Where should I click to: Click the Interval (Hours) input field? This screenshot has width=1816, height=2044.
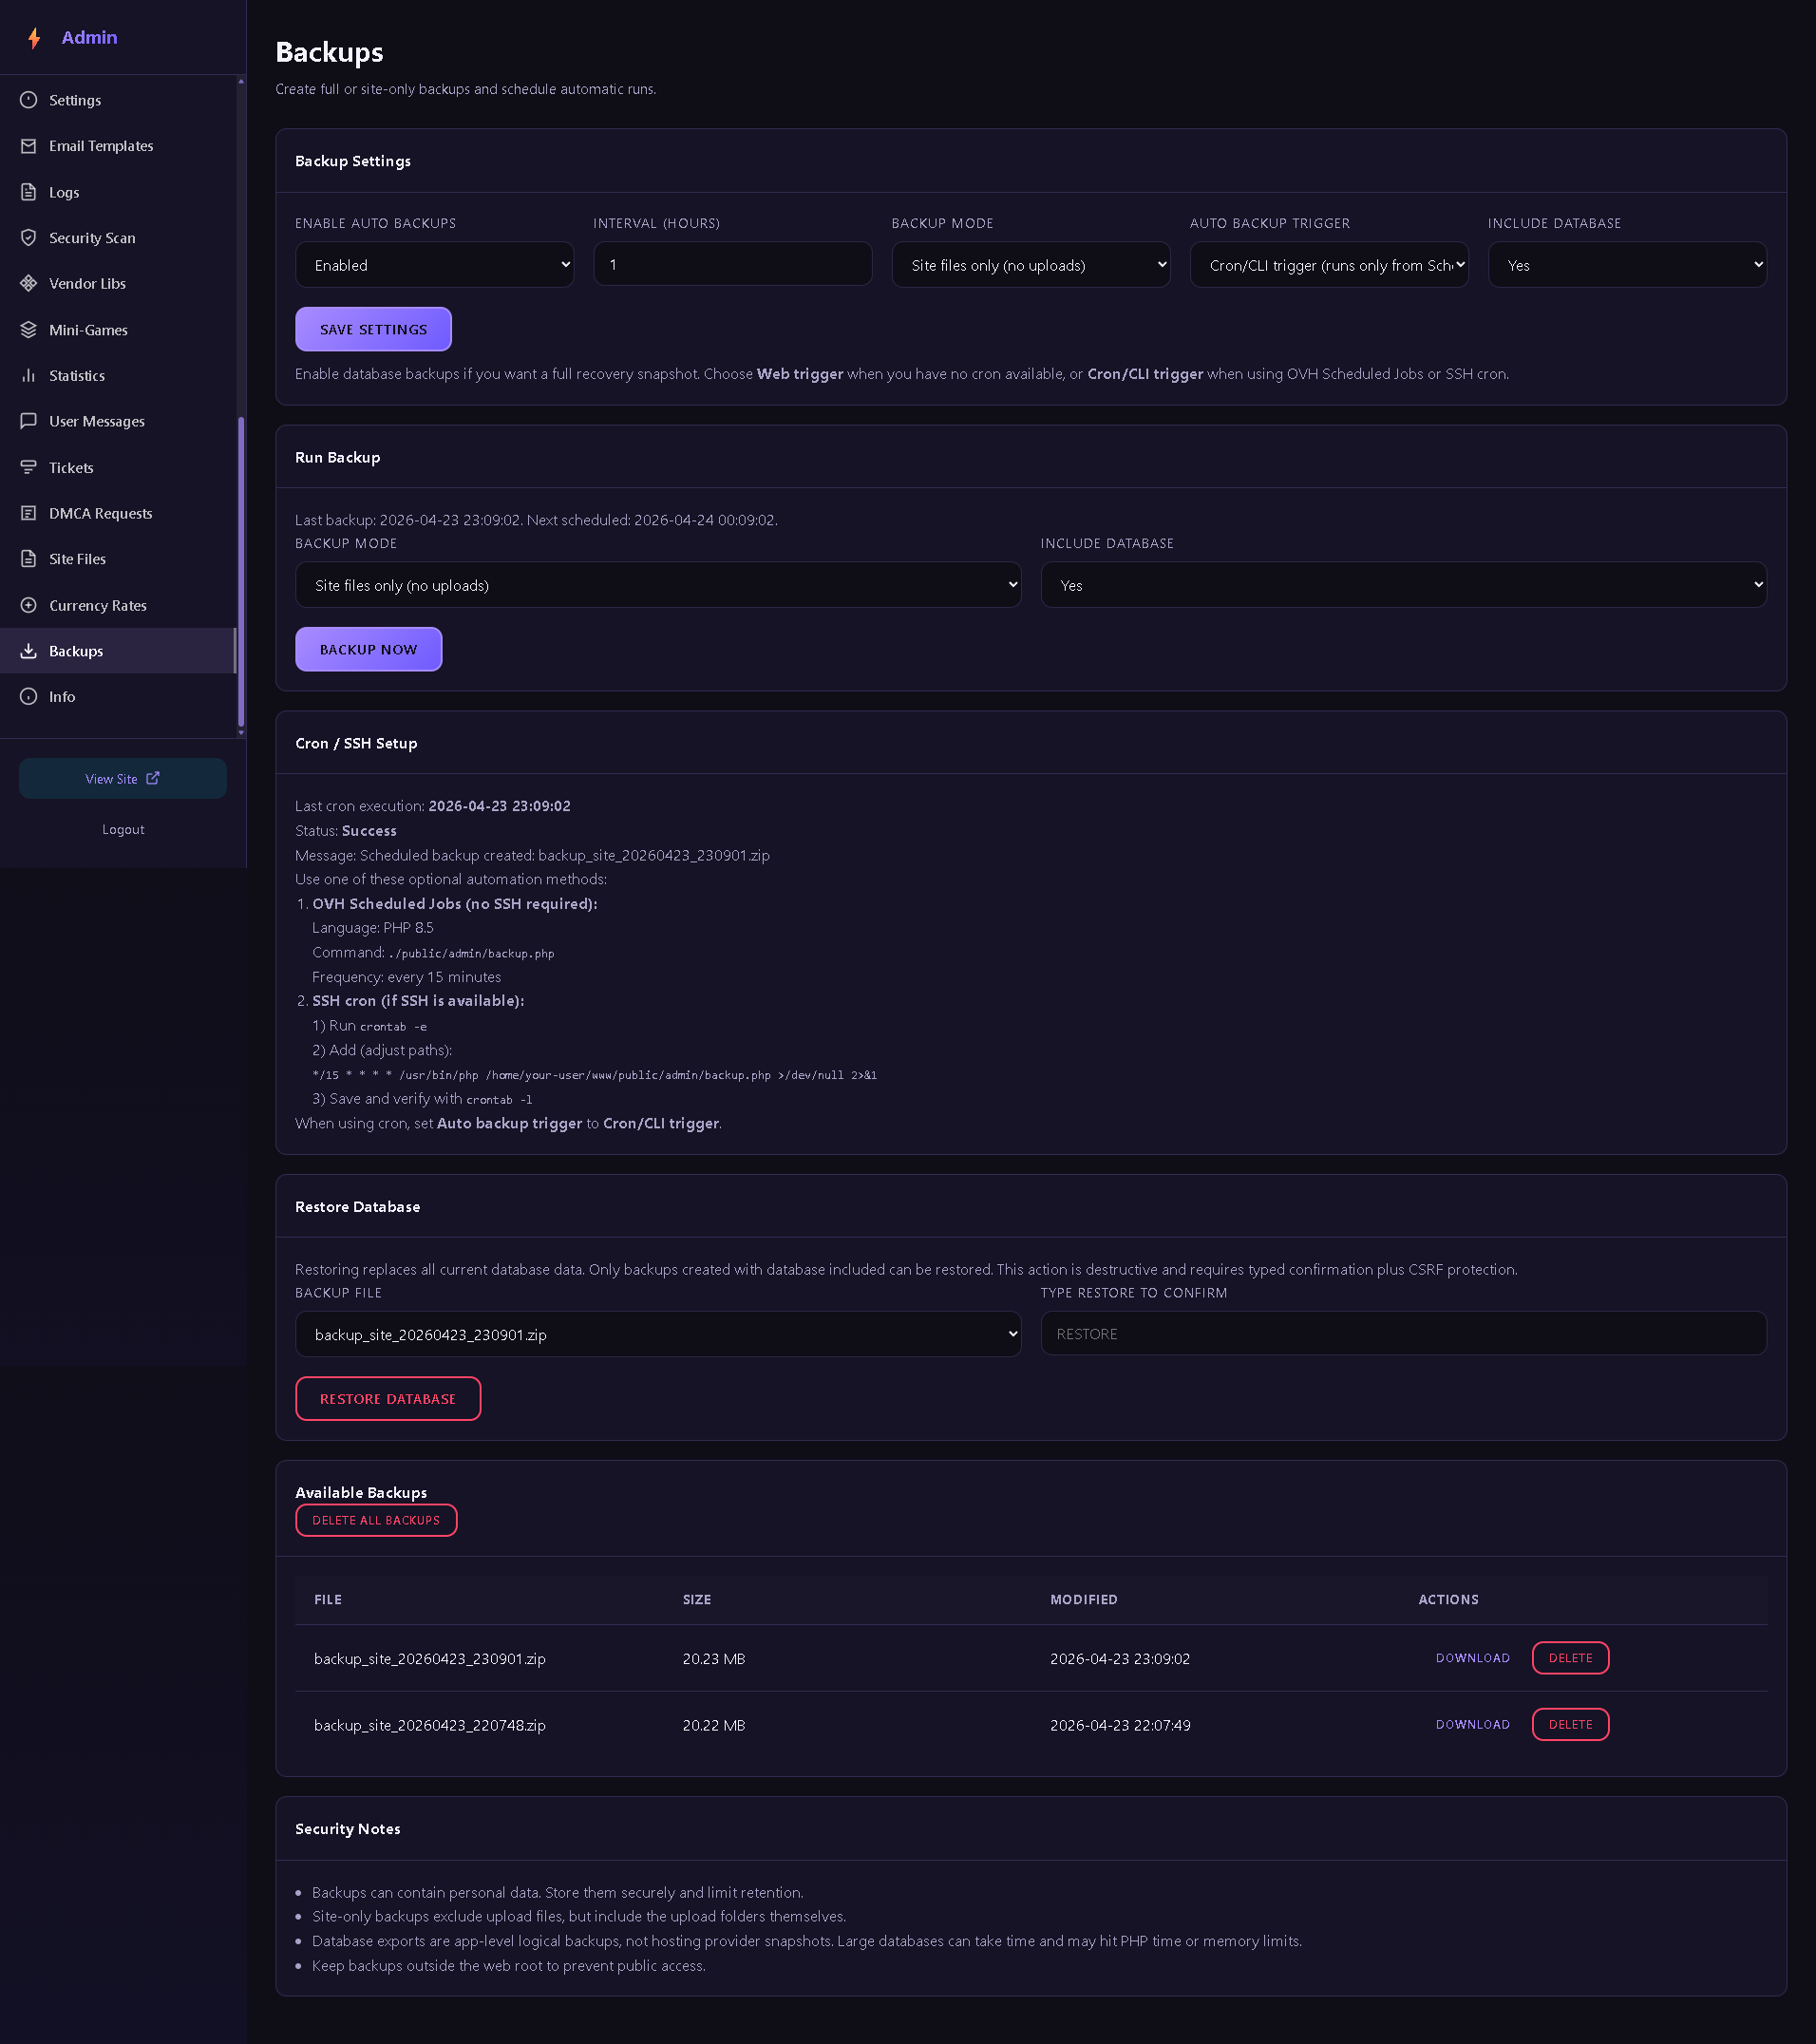tap(732, 264)
